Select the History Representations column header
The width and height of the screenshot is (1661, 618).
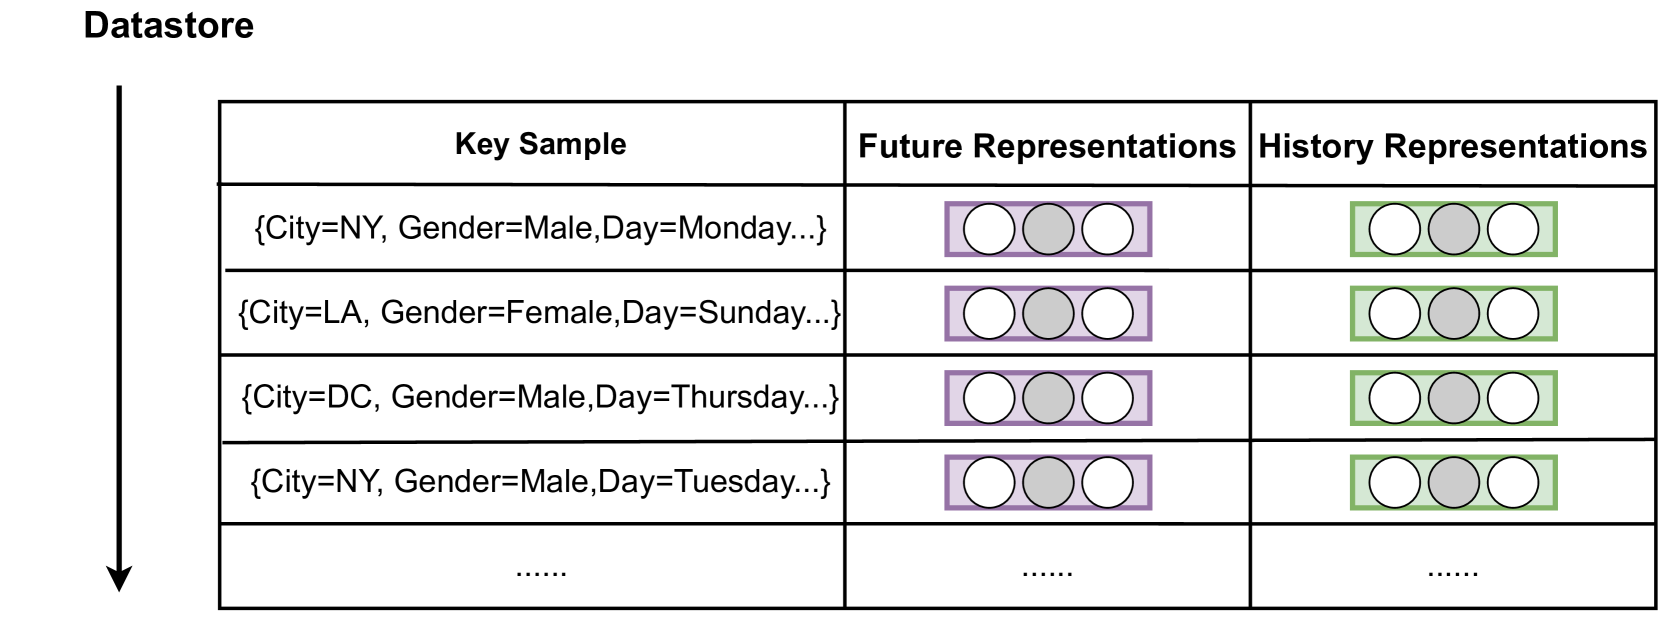[1452, 146]
